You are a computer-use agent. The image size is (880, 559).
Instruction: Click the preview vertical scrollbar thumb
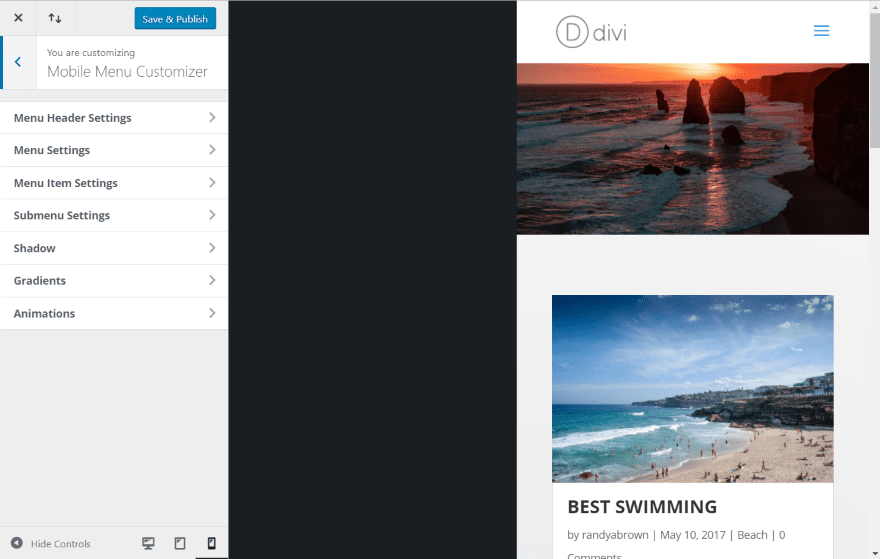pos(874,80)
